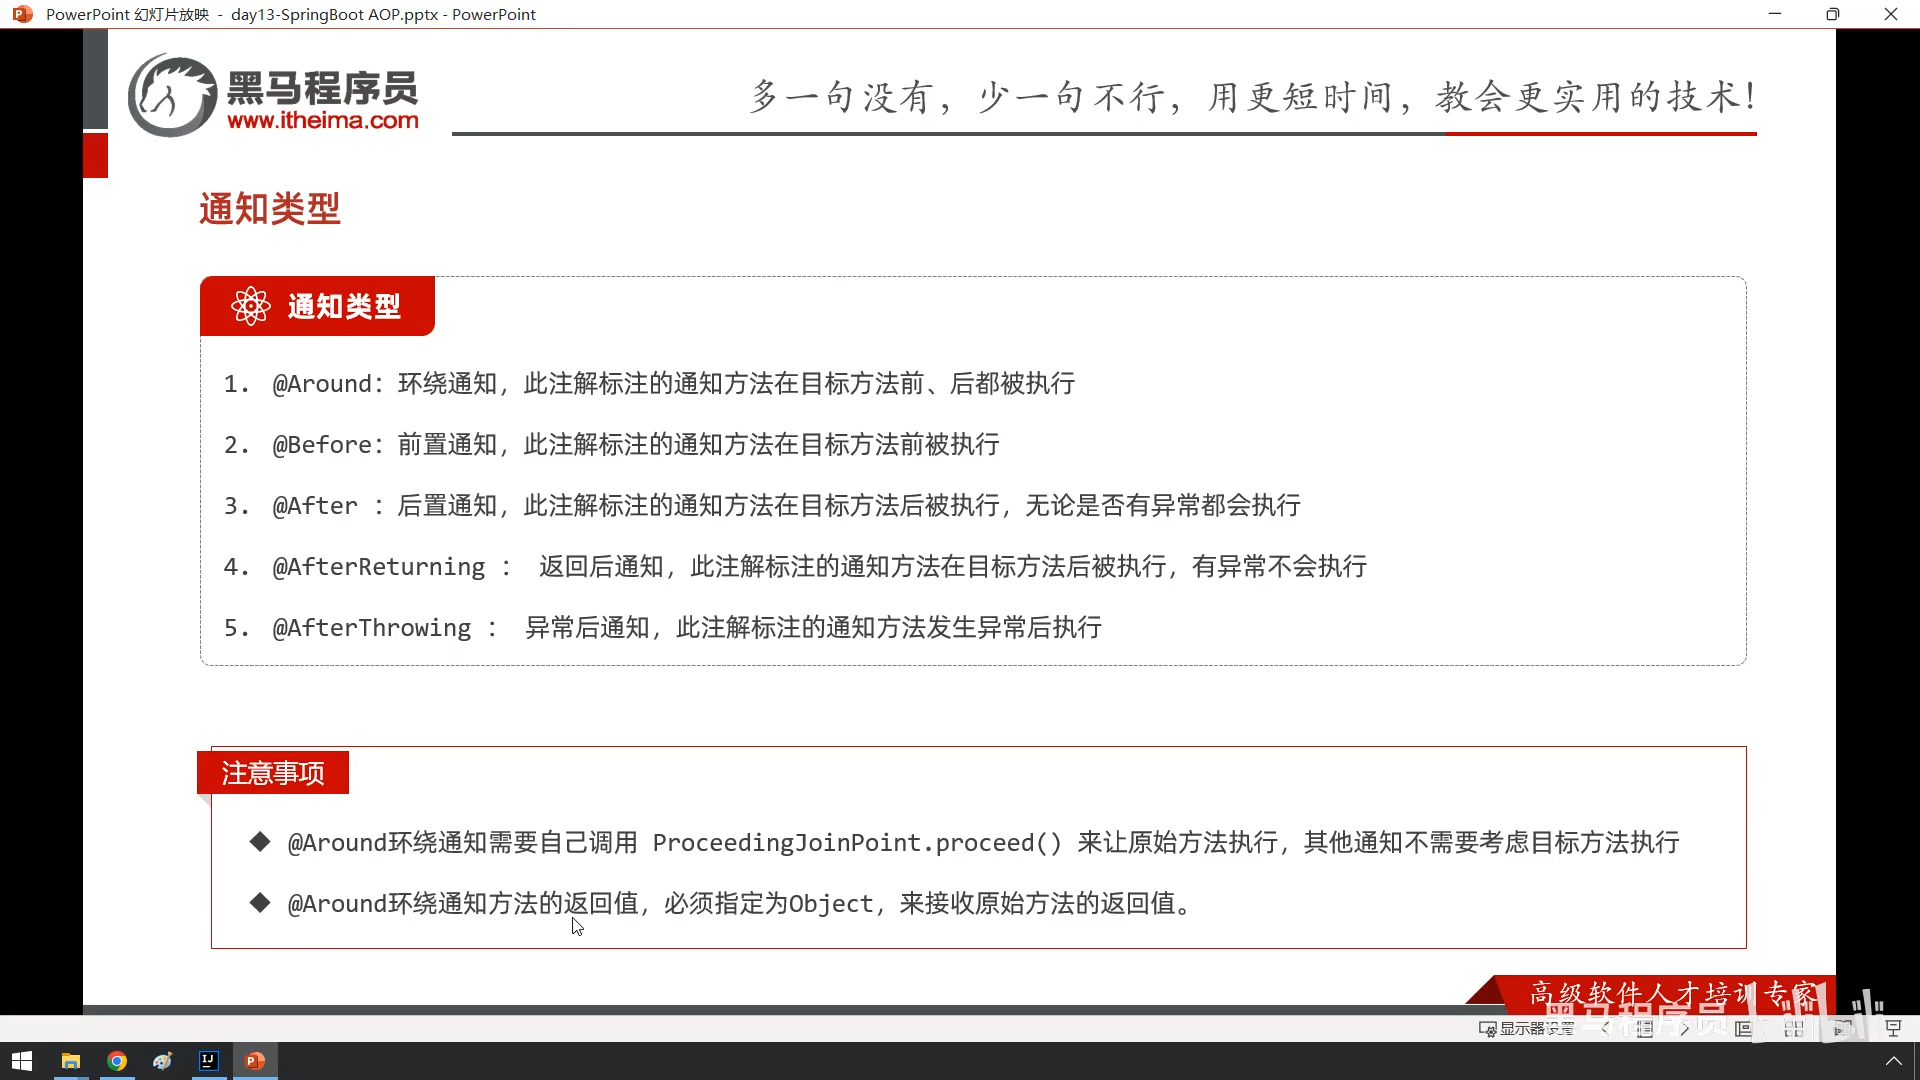Screen dimensions: 1920x1080
Task: Open the slide menu icon between arrows
Action: [x=1645, y=1028]
